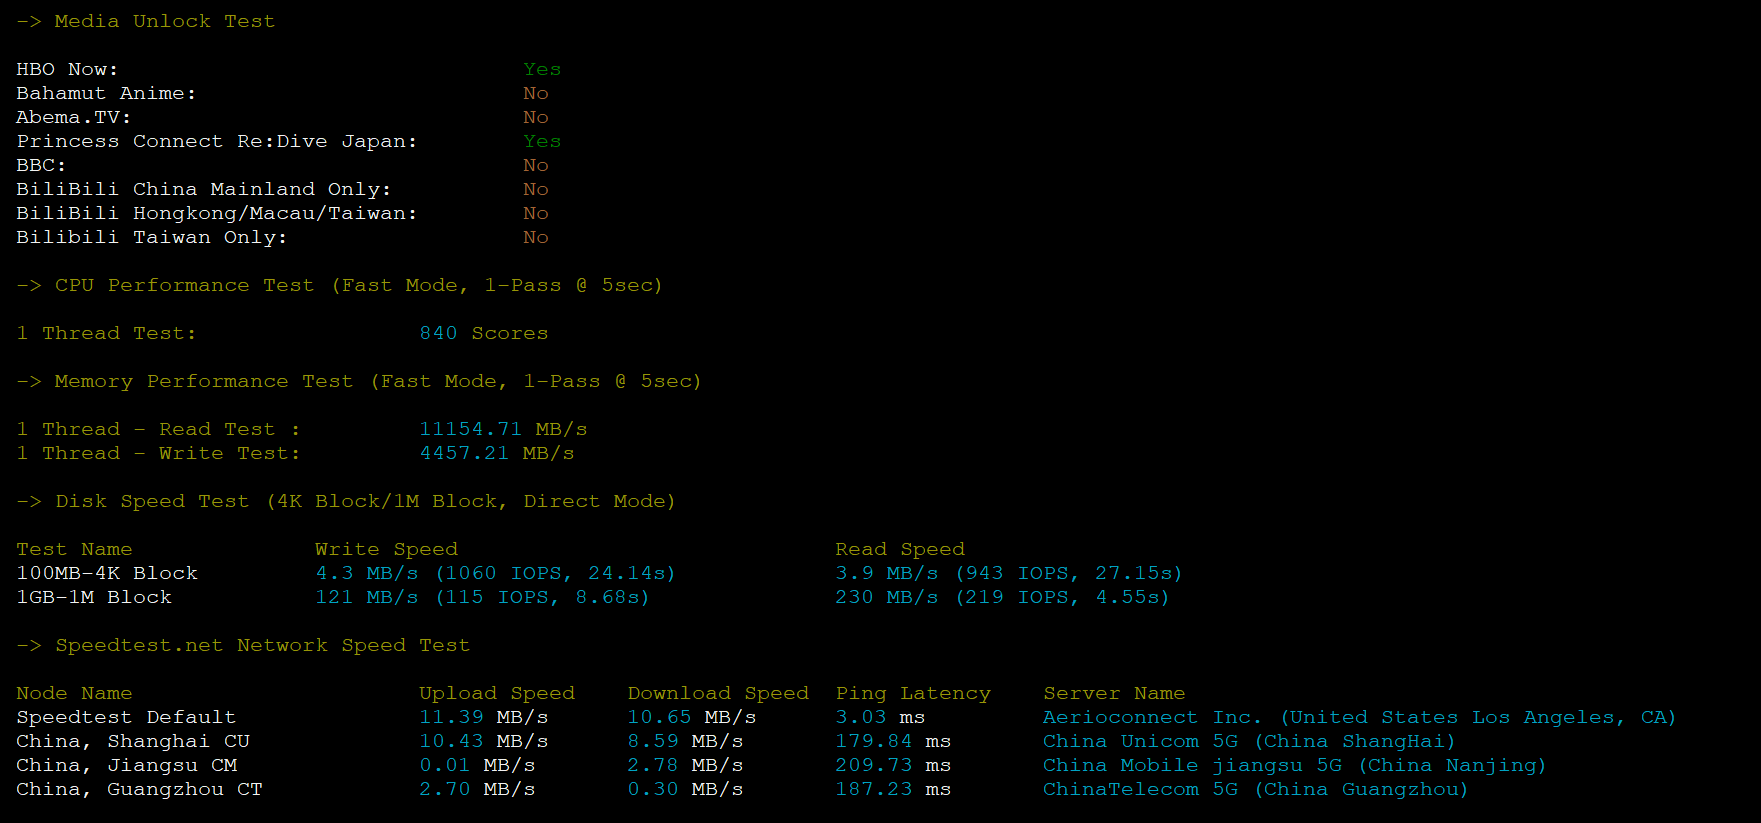This screenshot has height=823, width=1761.
Task: Select the 'China, Shanghai CU' node
Action: (133, 741)
